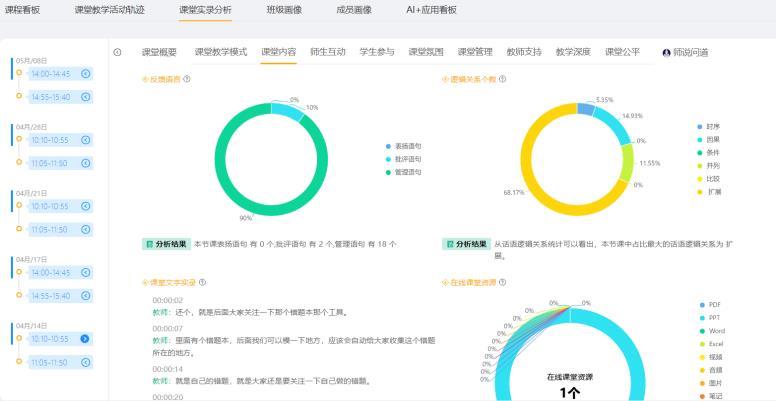776x401 pixels.
Task: Open 课堂氛围 sub-tab
Action: (426, 52)
